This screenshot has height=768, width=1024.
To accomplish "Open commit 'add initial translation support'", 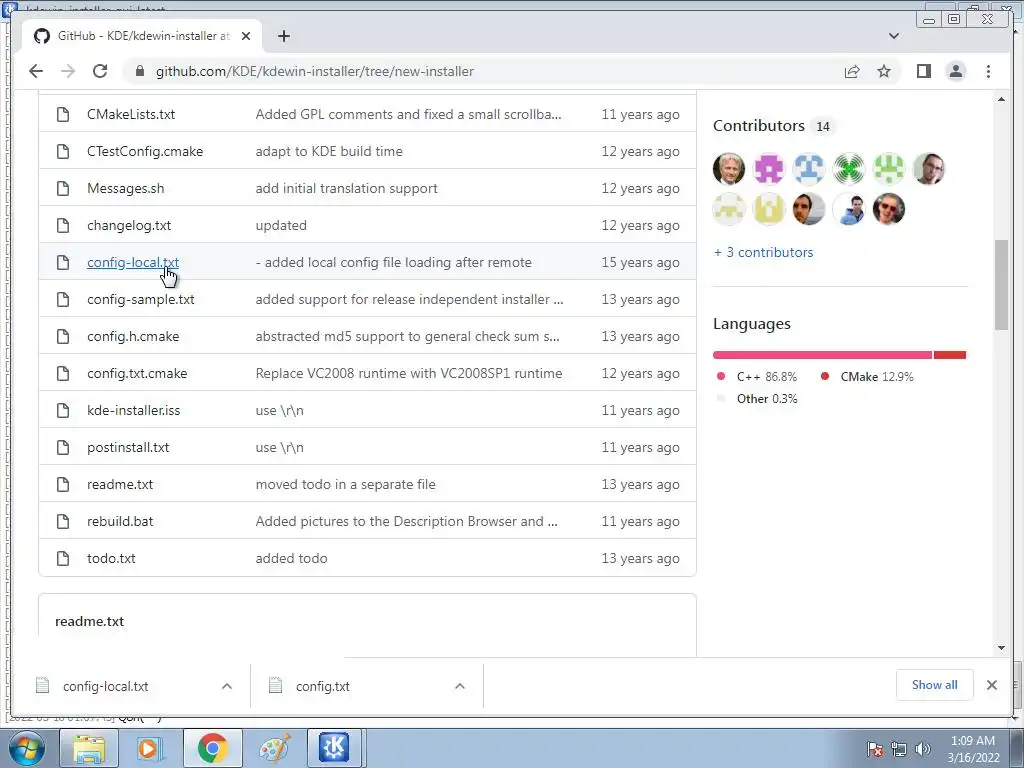I will 346,189.
